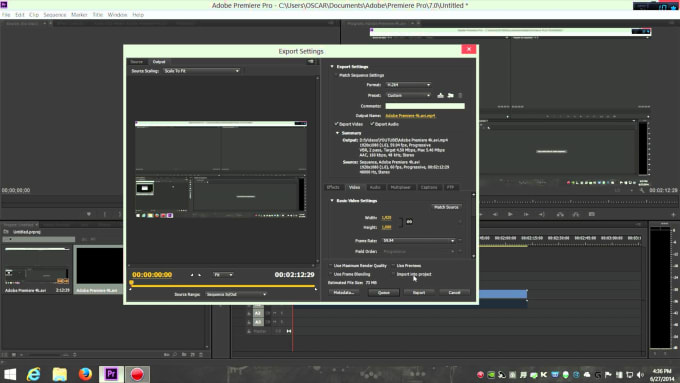The image size is (680, 383).
Task: Toggle the Export Audio checkbox
Action: coord(372,124)
